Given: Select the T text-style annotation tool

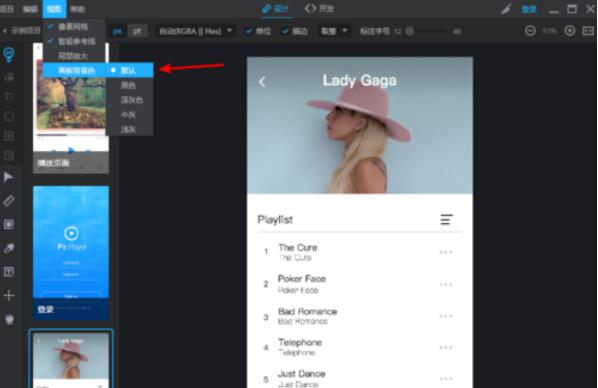Looking at the screenshot, I should point(9,97).
